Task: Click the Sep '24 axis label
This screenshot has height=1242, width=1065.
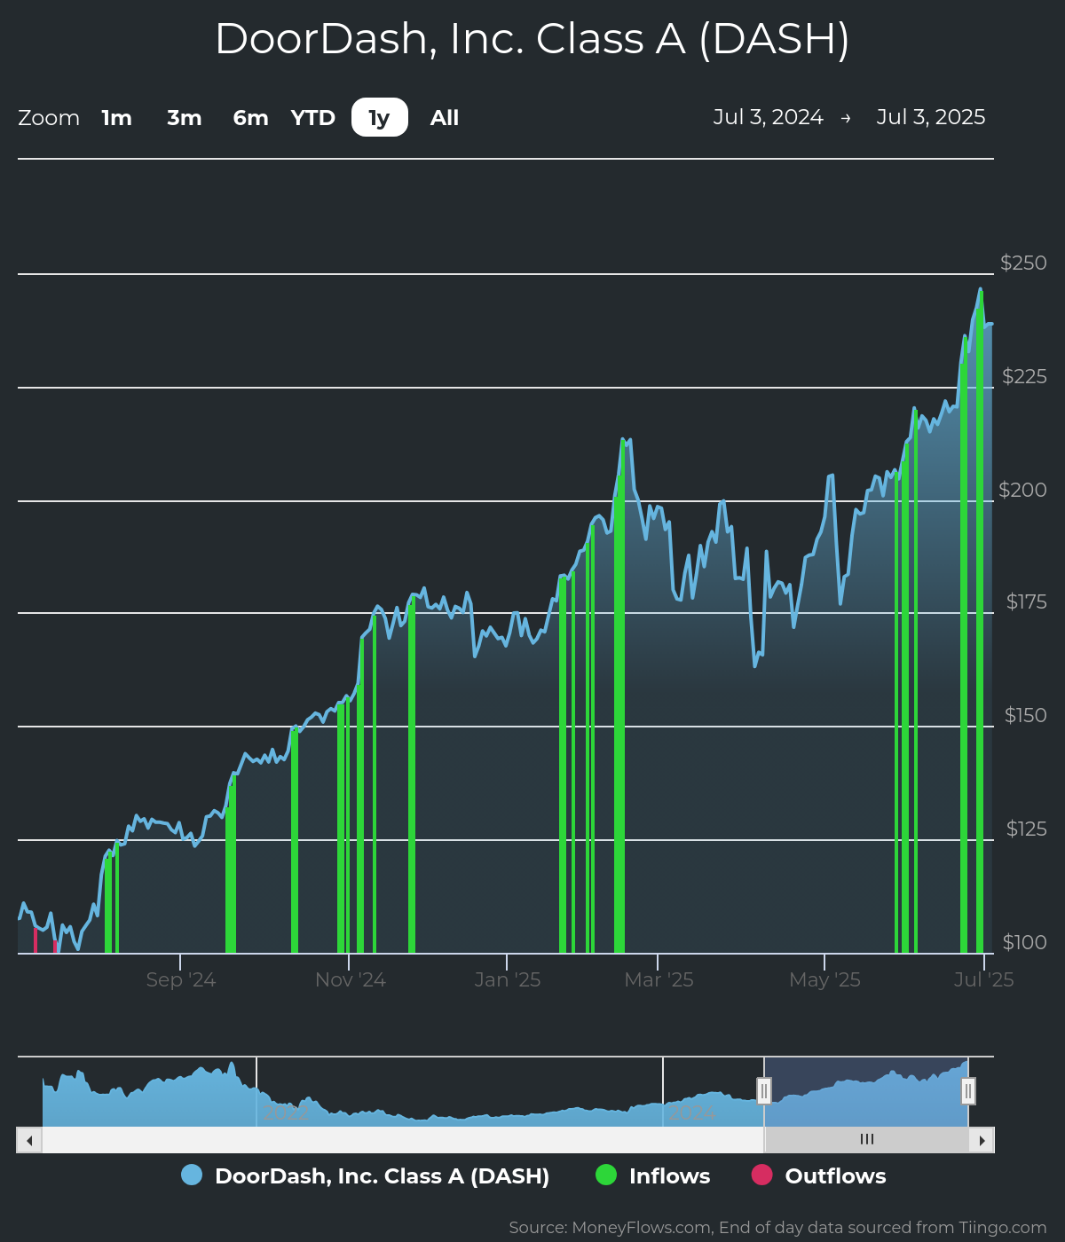Action: pos(180,980)
